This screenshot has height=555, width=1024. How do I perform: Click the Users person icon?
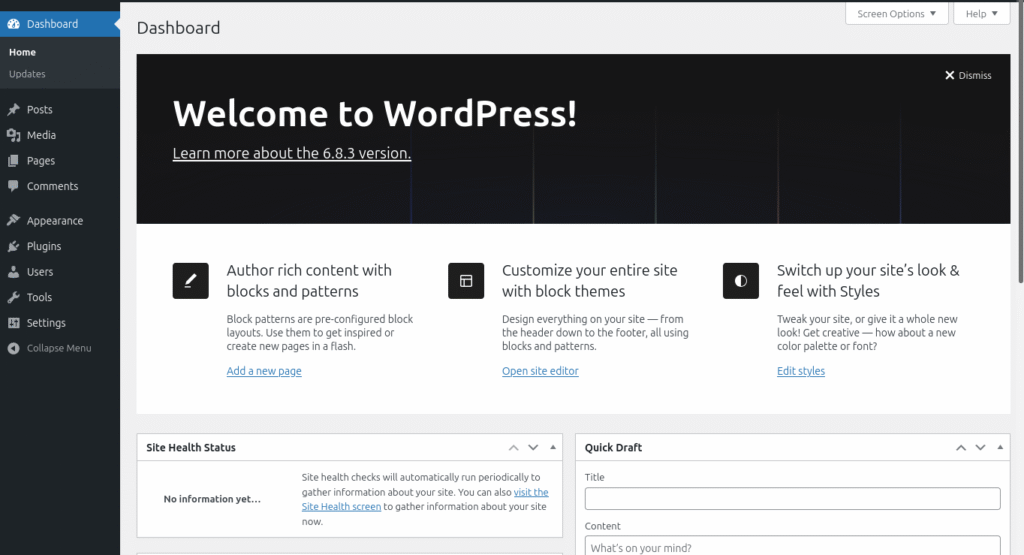13,272
